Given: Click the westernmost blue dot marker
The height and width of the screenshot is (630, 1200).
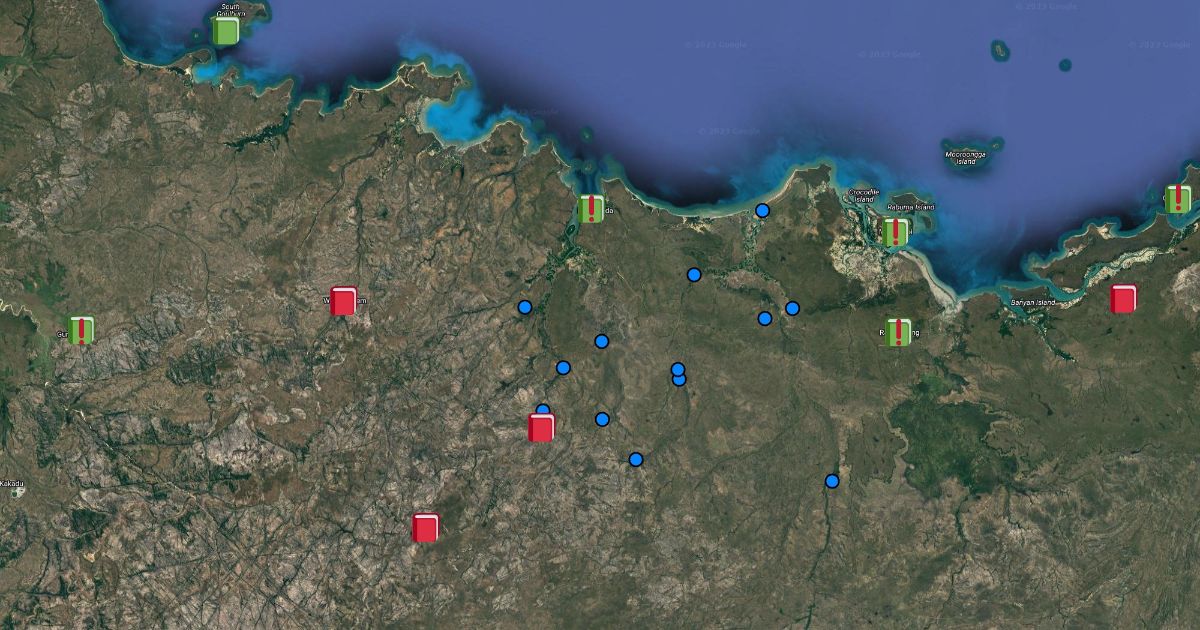Looking at the screenshot, I should point(524,307).
